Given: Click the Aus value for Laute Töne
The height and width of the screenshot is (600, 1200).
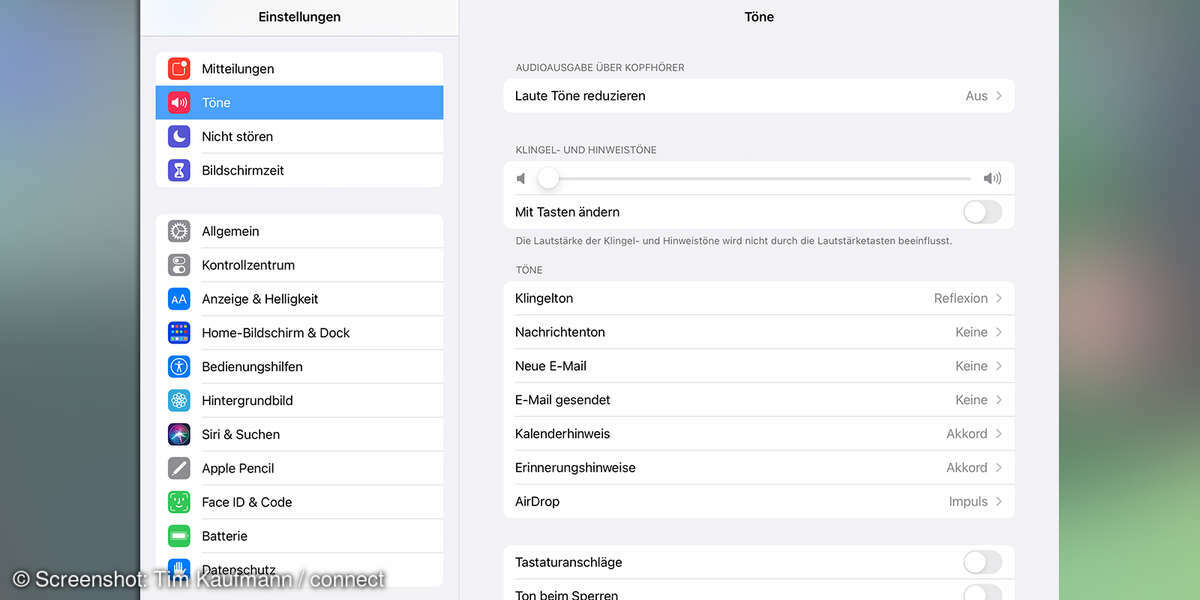Looking at the screenshot, I should [977, 96].
